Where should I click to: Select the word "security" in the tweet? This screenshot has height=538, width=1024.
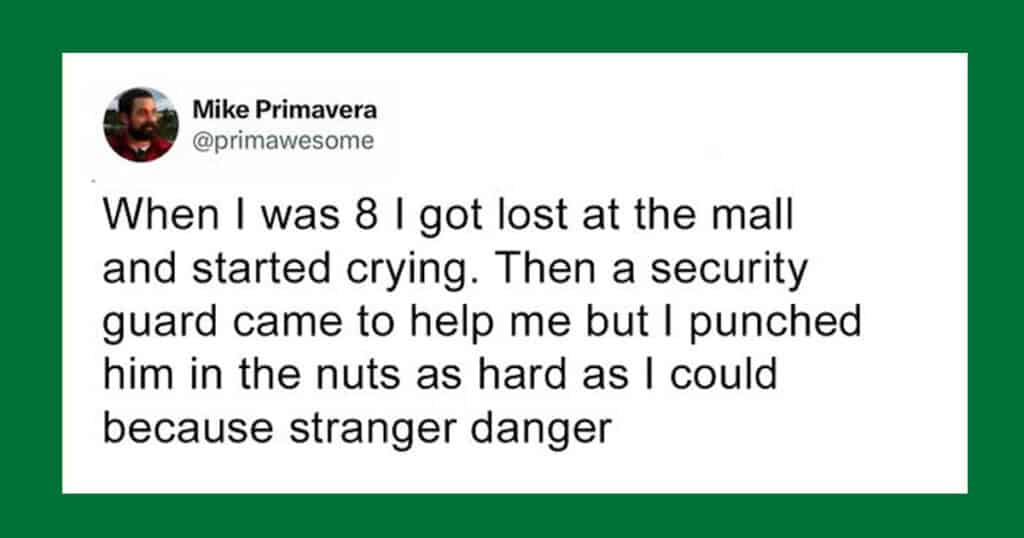[729, 270]
